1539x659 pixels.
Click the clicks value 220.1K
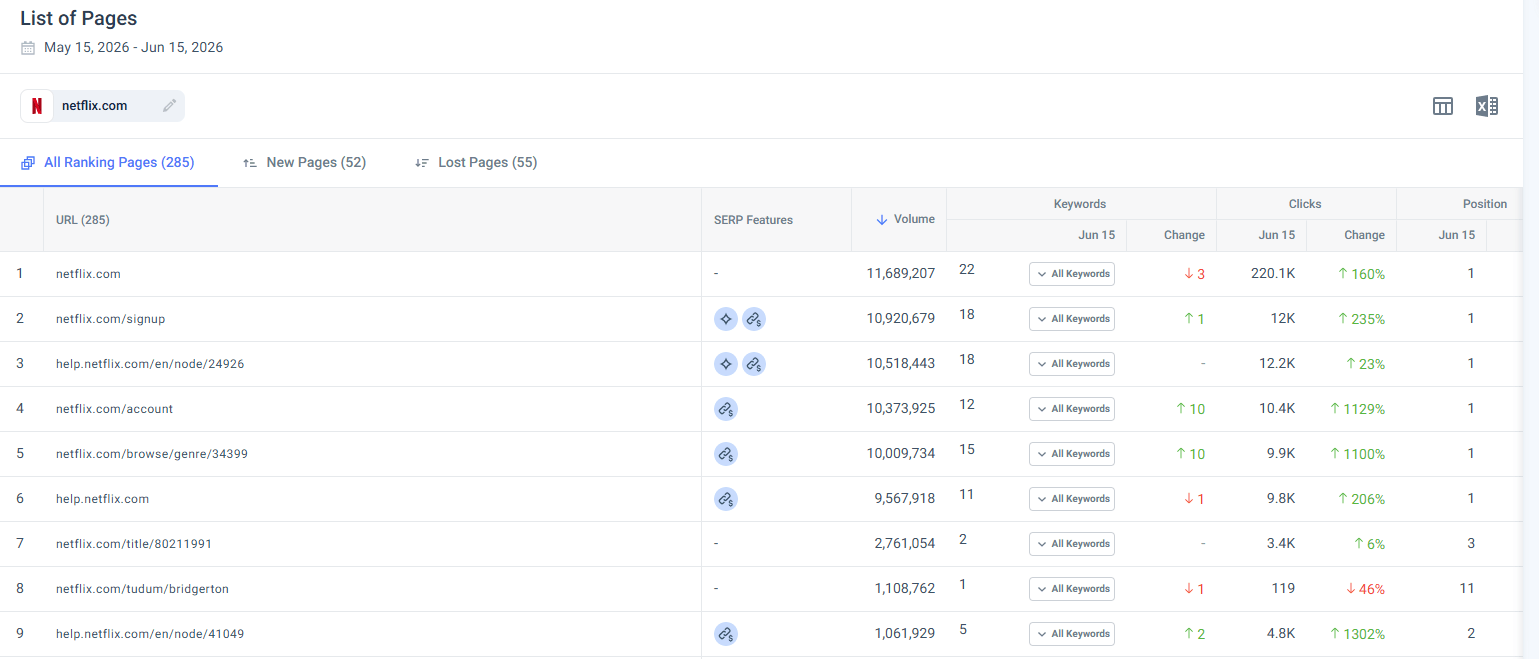1273,274
